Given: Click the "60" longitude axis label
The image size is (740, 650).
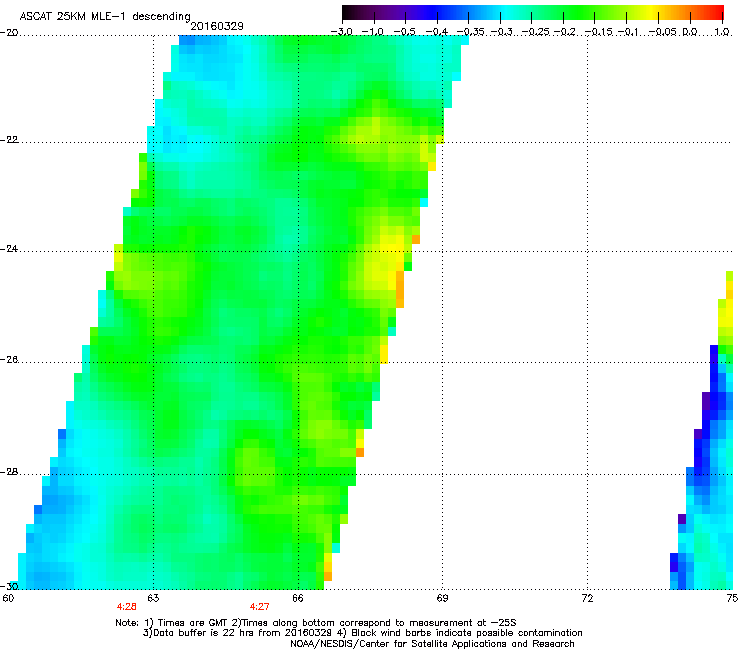Looking at the screenshot, I should click(x=8, y=598).
